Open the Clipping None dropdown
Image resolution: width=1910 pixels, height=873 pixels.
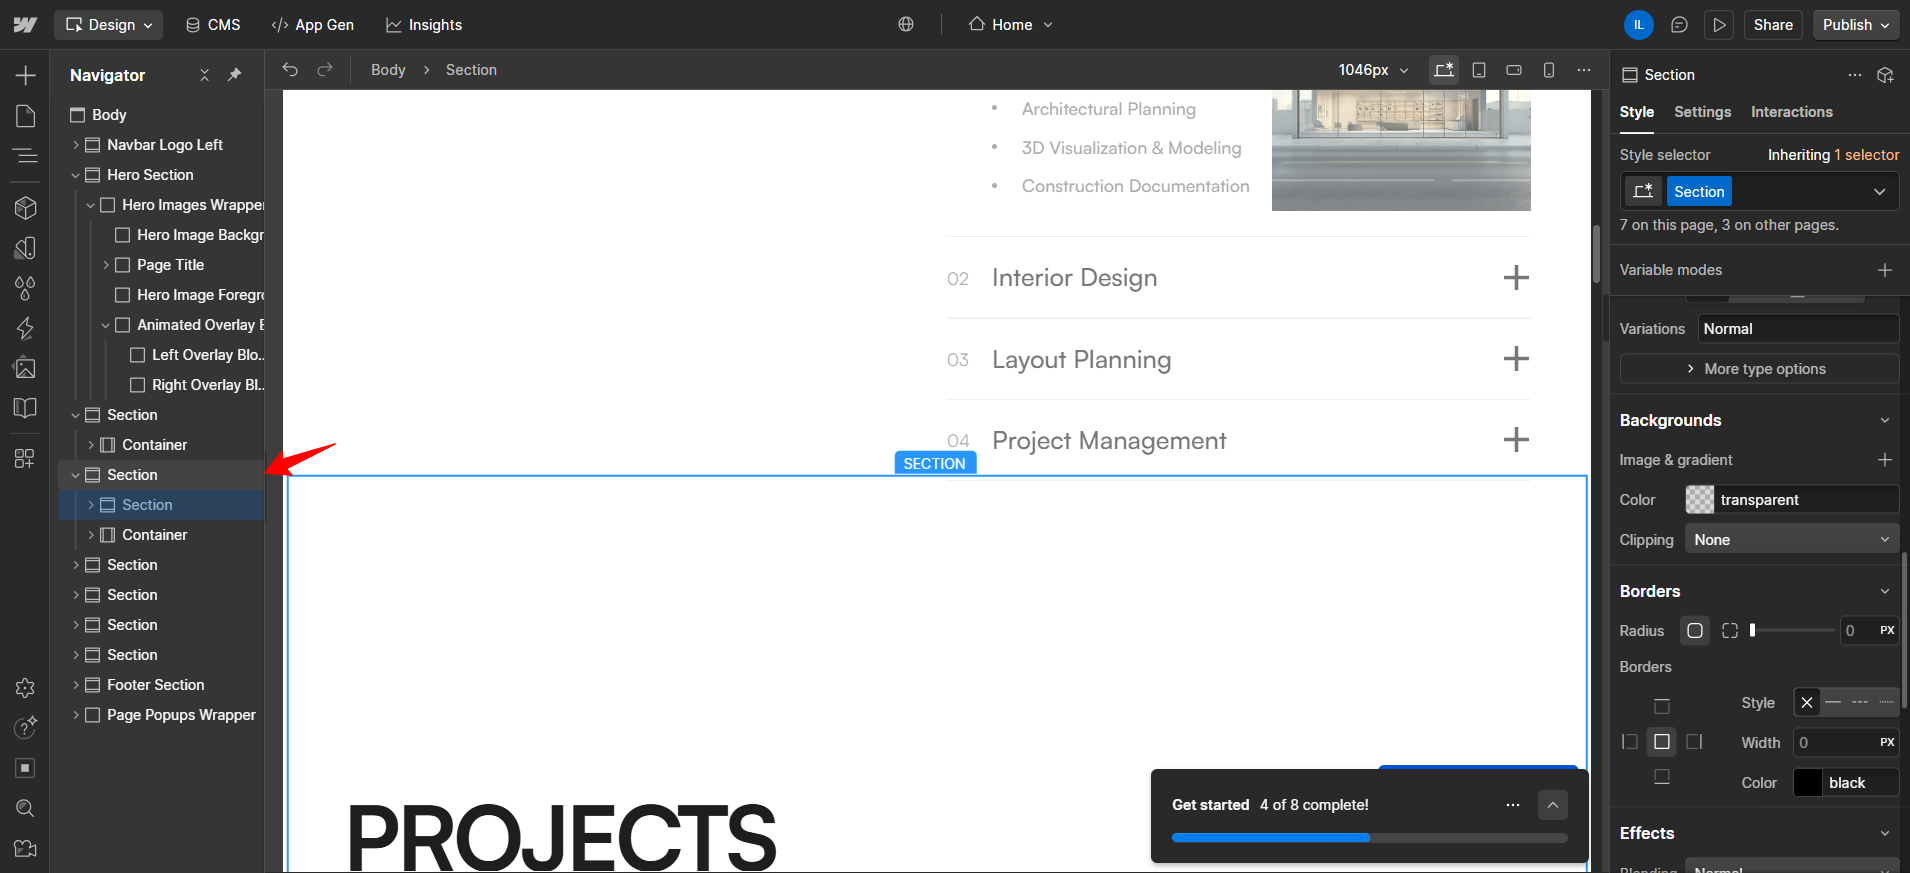click(x=1792, y=540)
